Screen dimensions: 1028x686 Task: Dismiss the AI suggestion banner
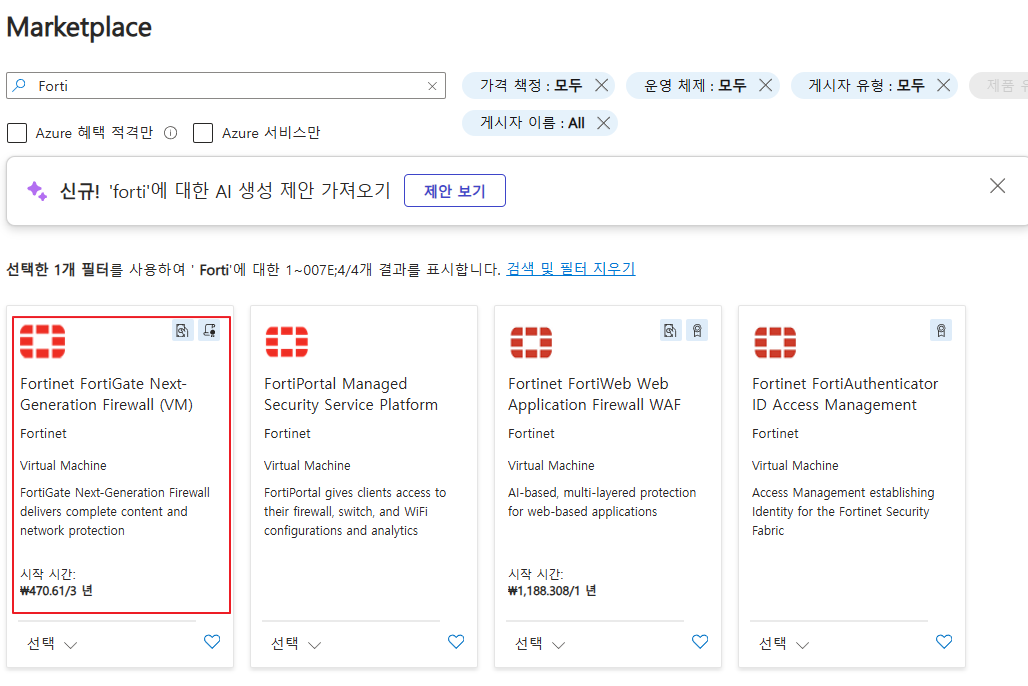pyautogui.click(x=997, y=186)
